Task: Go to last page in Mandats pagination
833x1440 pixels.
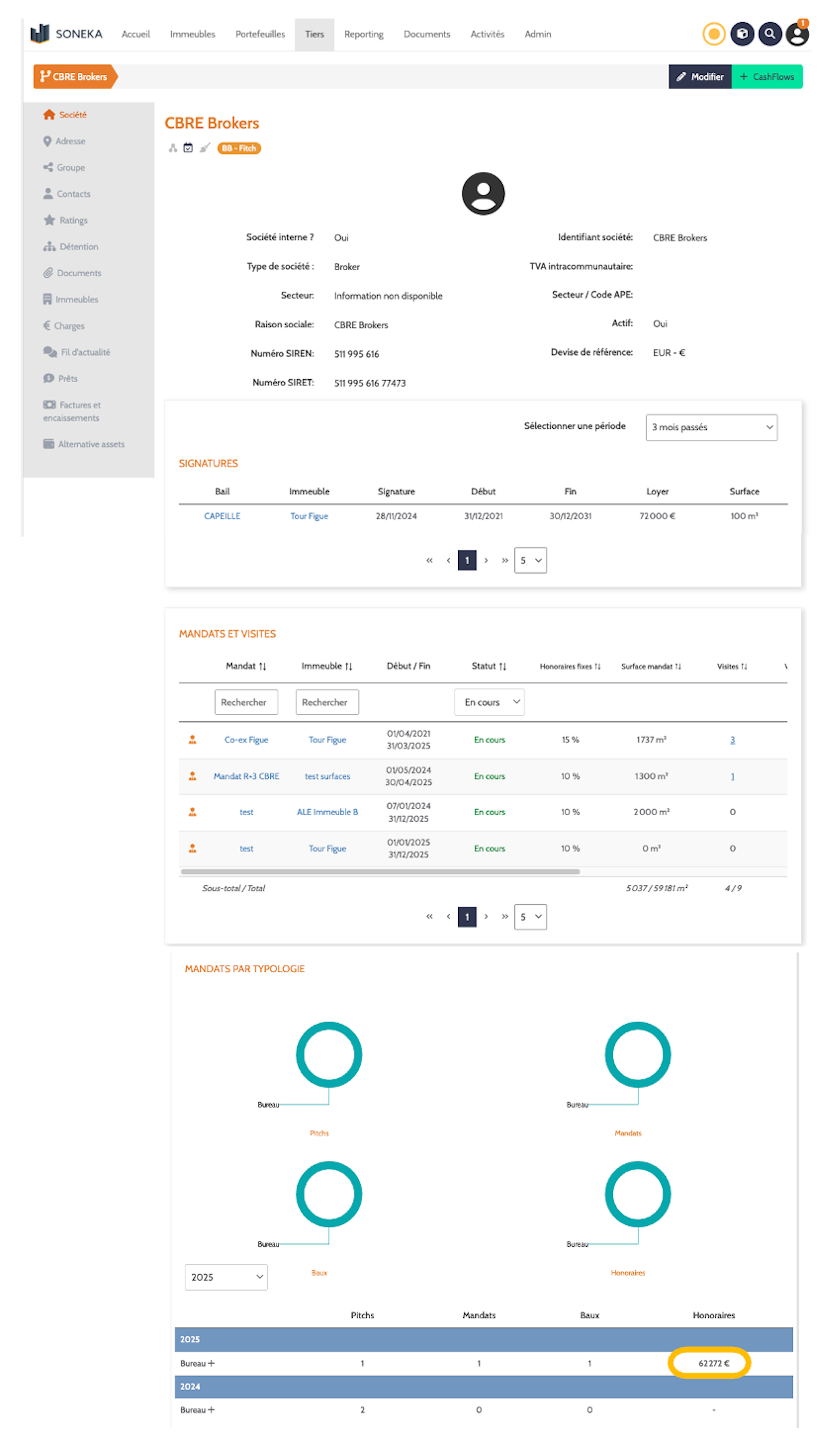Action: pos(504,915)
